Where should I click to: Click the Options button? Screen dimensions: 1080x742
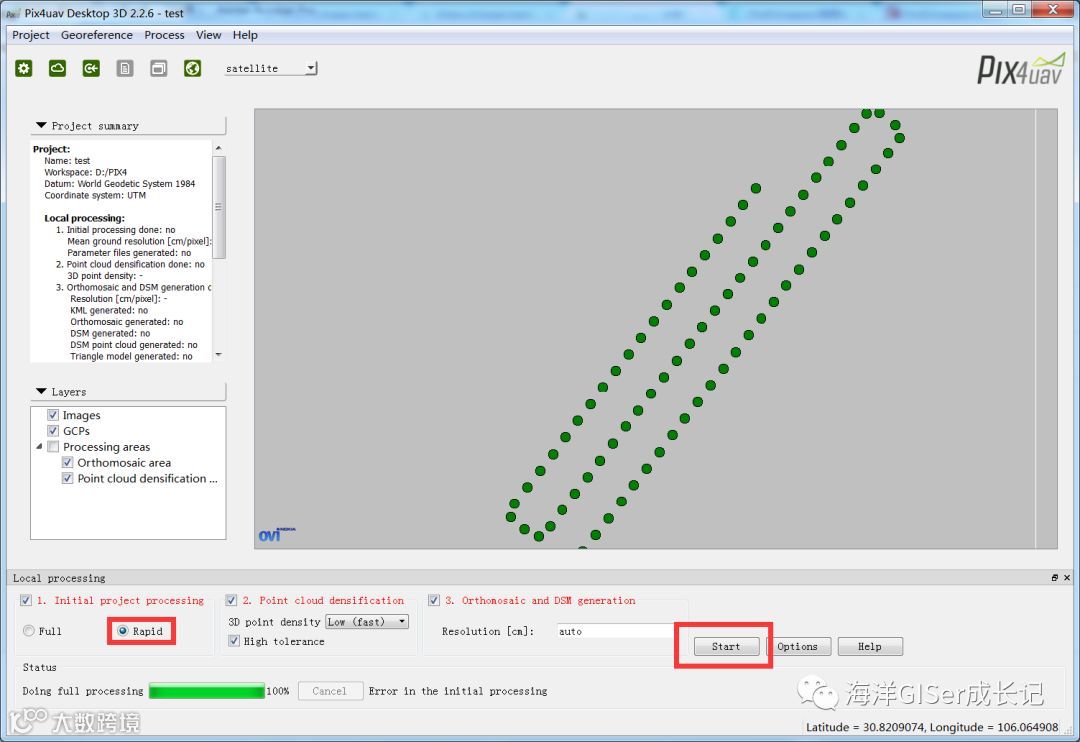coord(798,646)
